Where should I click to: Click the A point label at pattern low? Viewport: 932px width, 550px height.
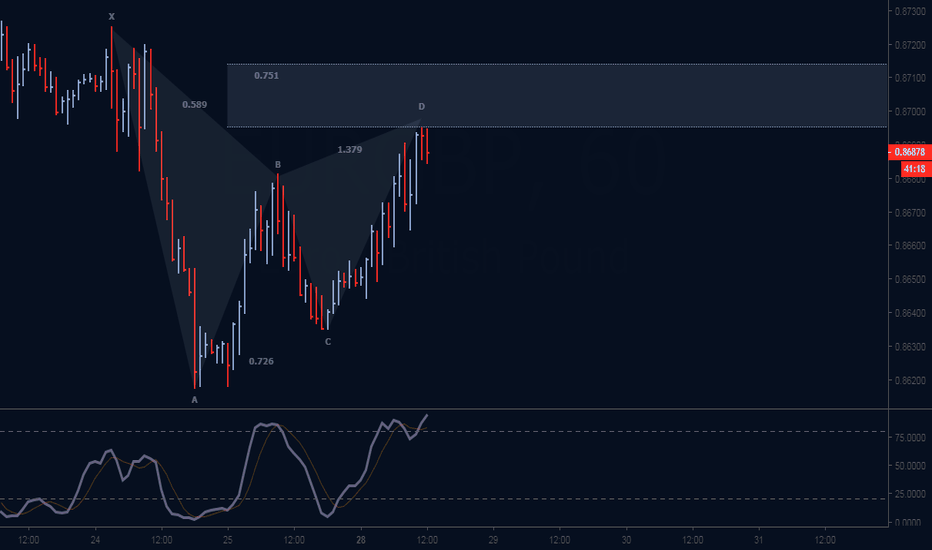click(x=194, y=400)
